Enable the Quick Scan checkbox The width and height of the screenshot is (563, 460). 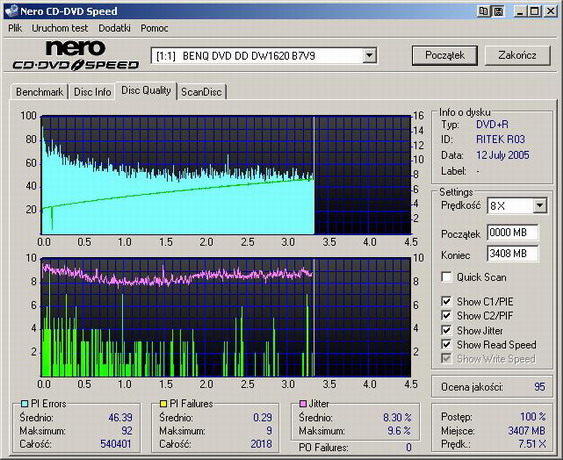click(x=446, y=277)
